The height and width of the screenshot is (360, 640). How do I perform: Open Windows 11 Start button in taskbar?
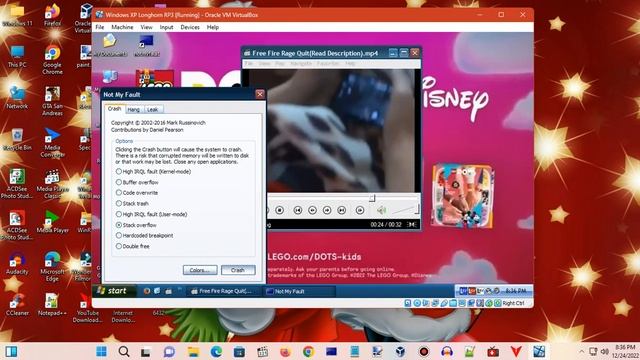(101, 351)
